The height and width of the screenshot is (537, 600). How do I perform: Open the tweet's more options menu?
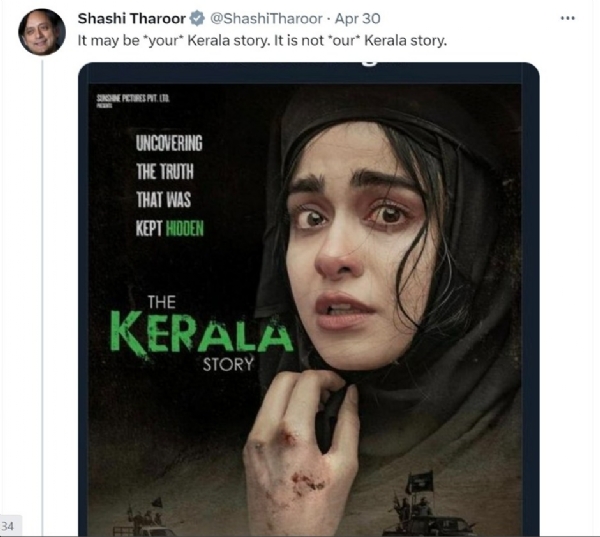[x=568, y=18]
